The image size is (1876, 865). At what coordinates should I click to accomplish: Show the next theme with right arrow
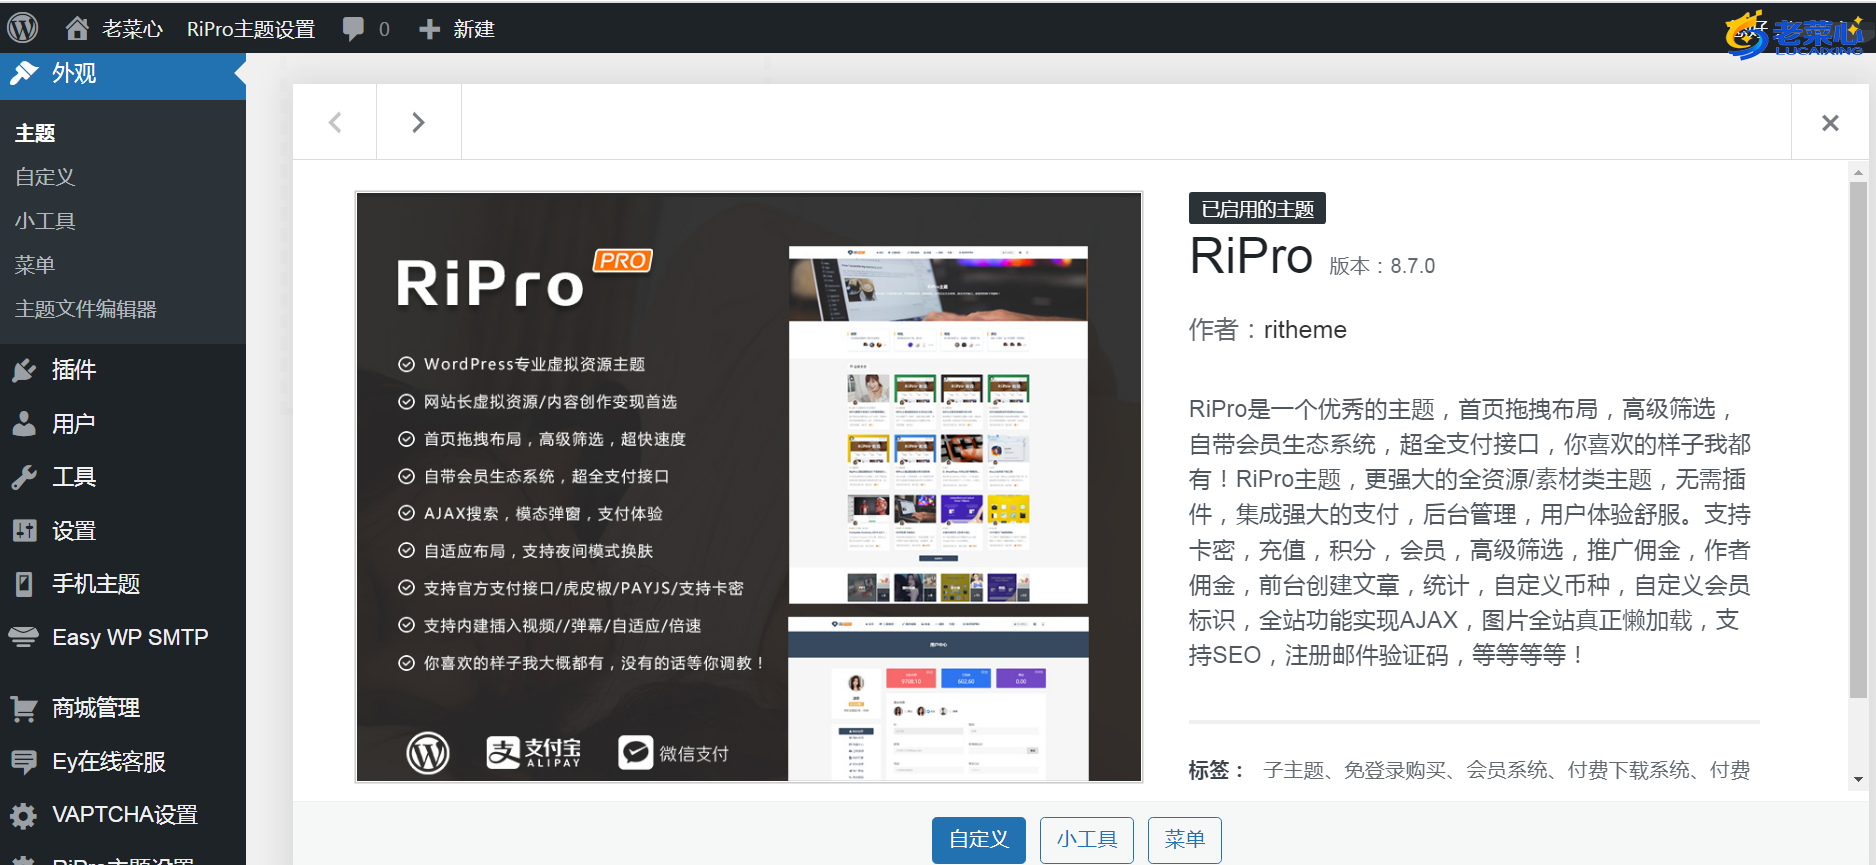coord(419,122)
